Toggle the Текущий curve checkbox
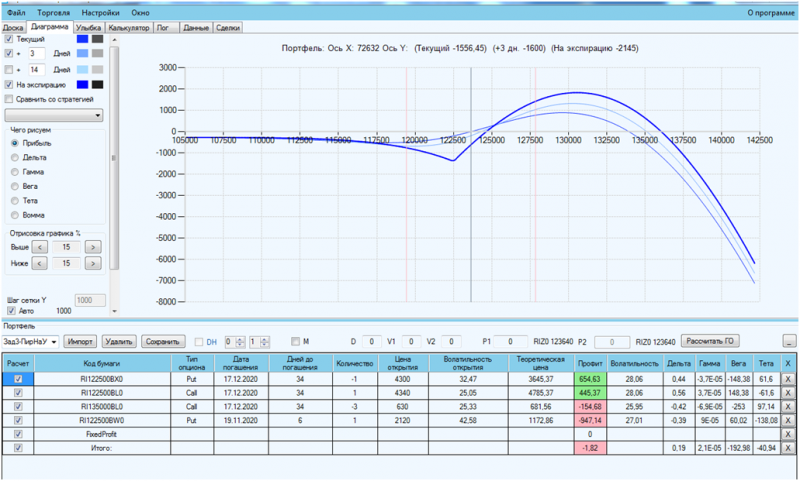The width and height of the screenshot is (800, 481). (x=9, y=39)
